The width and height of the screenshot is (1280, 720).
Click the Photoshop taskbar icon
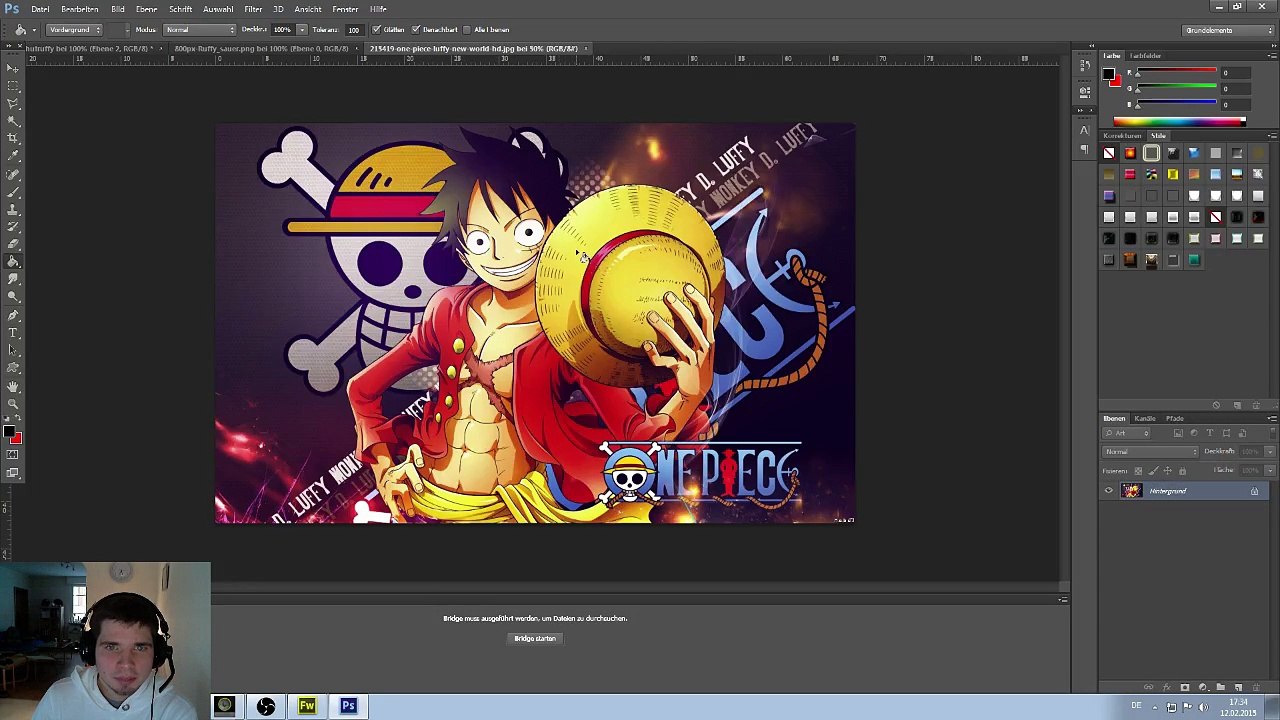coord(348,706)
